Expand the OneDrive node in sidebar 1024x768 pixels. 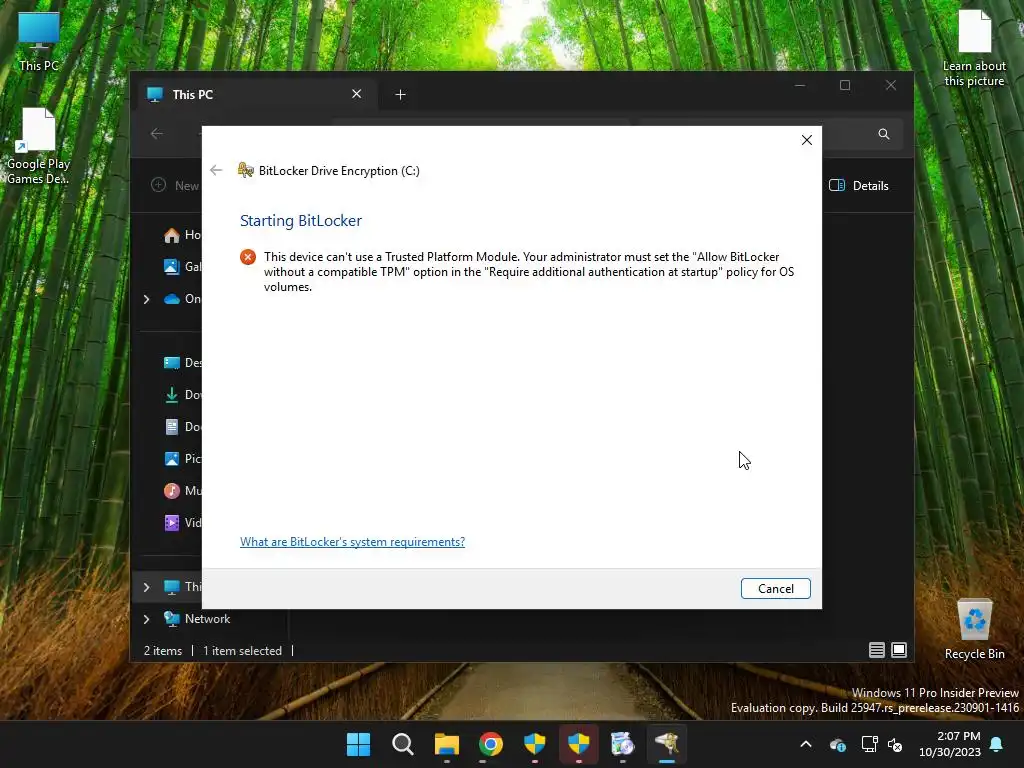pos(146,299)
